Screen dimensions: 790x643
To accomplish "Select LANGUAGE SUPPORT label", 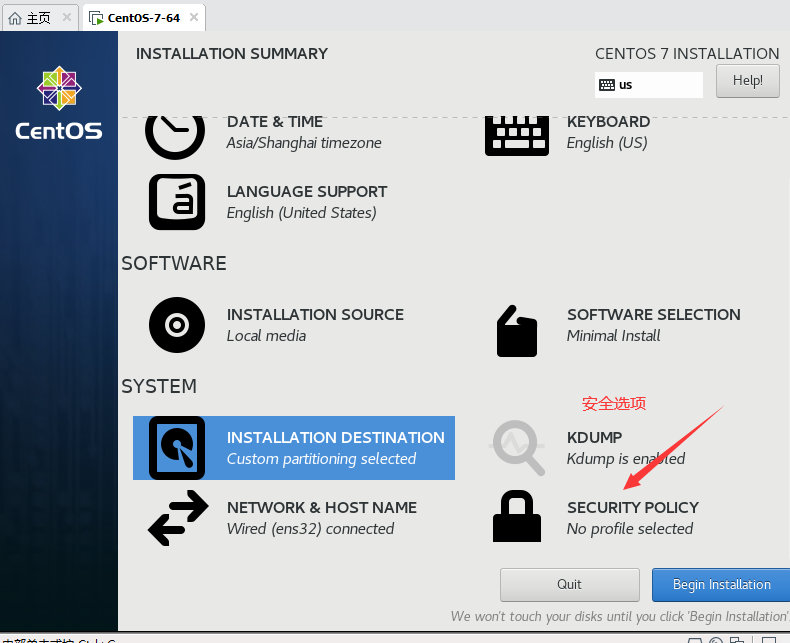I will click(307, 192).
